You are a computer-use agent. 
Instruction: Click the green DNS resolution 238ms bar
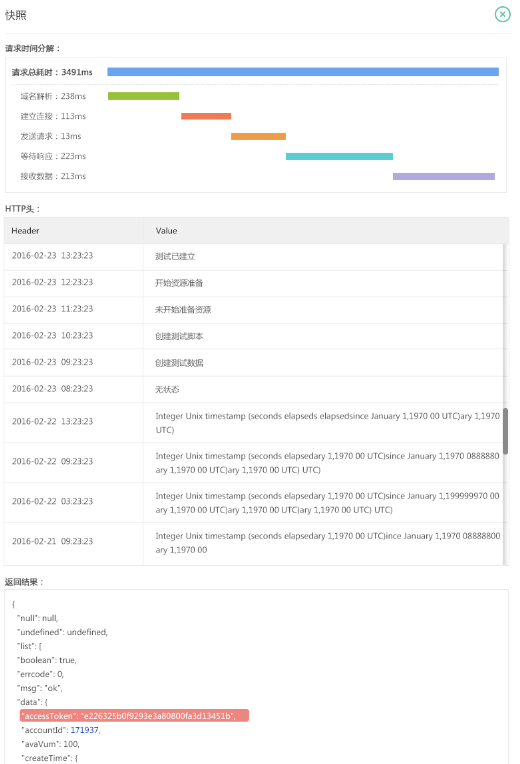(x=143, y=96)
